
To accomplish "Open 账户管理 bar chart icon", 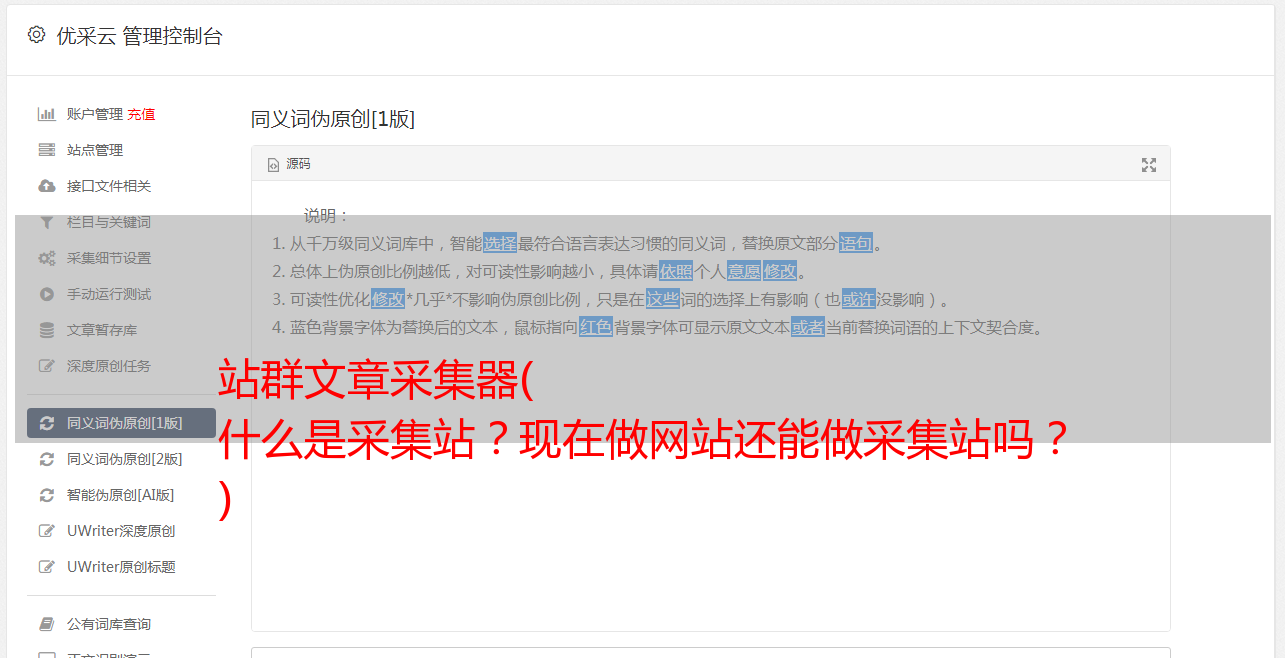I will coord(46,114).
